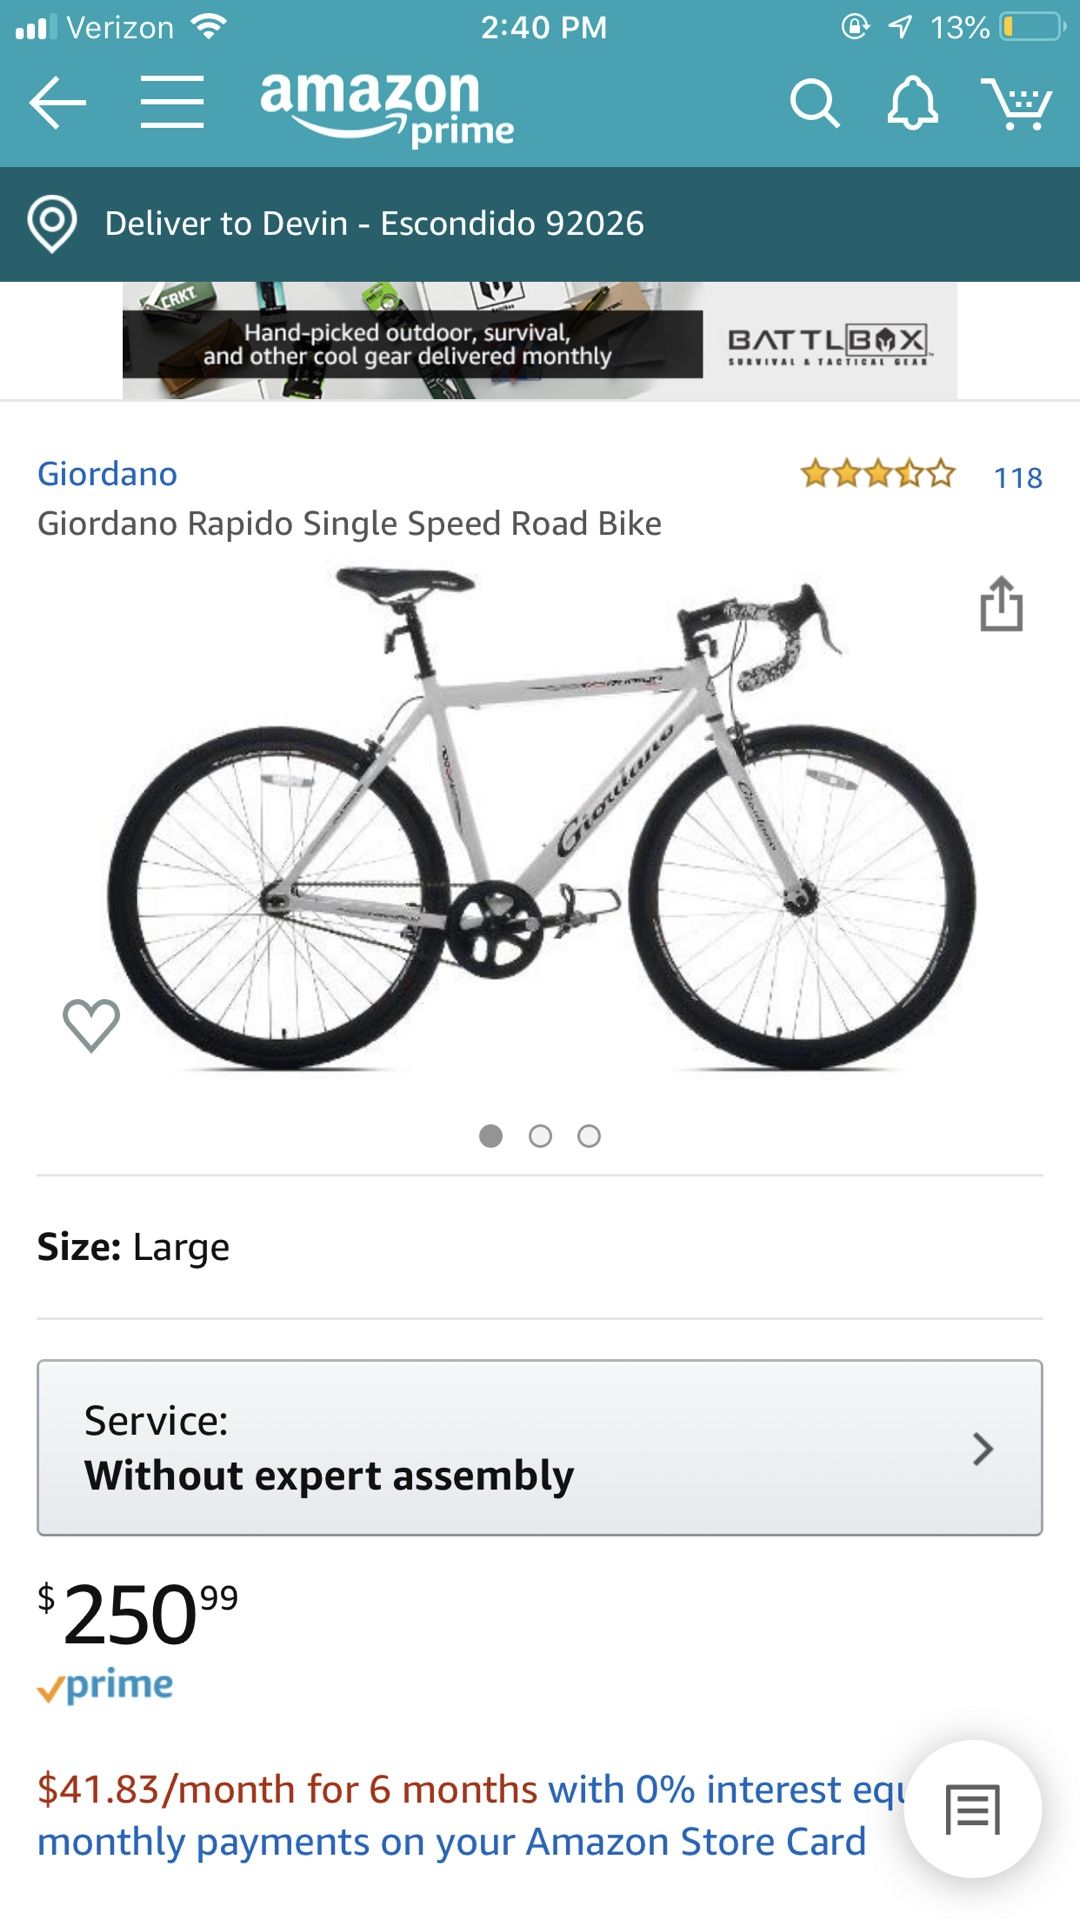1080x1920 pixels.
Task: Open the Giordano brand link
Action: [107, 474]
